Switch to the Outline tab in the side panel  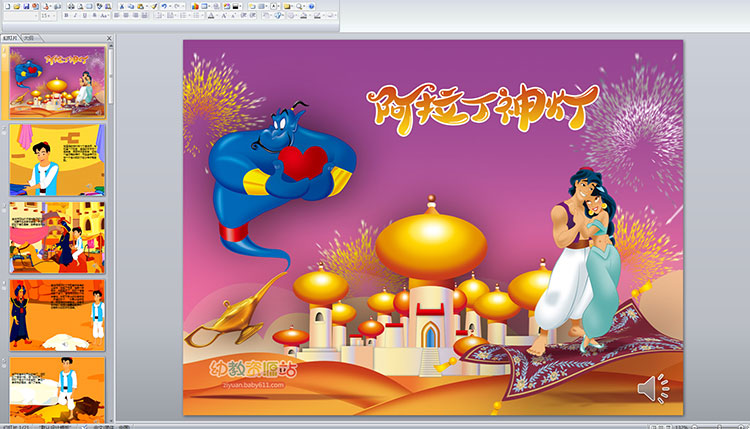(x=30, y=38)
